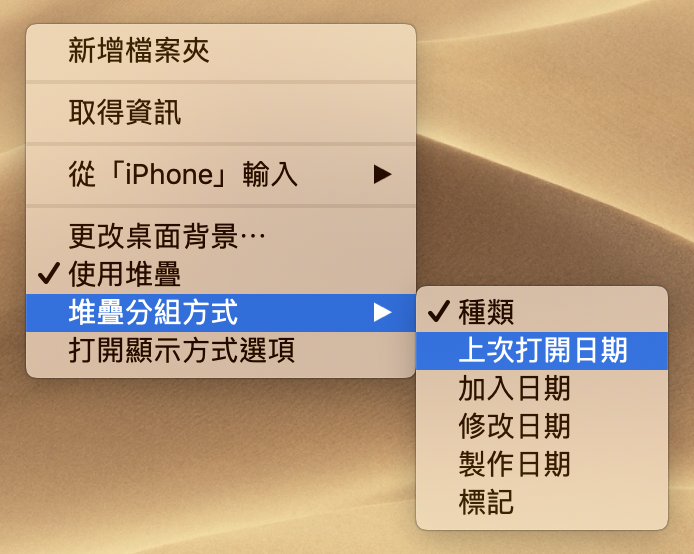The image size is (694, 554).
Task: Click empty desktop right of 新增檔案夾
Action: tap(553, 51)
